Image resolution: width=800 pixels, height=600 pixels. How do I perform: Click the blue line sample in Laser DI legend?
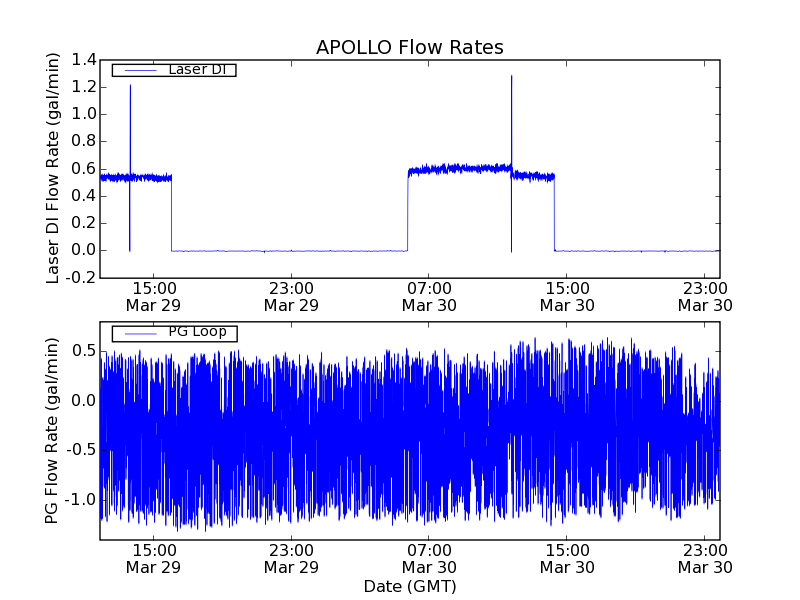140,70
